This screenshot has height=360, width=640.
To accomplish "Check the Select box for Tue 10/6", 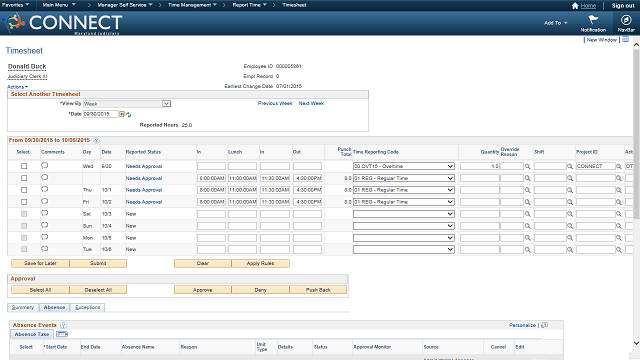I will point(24,249).
